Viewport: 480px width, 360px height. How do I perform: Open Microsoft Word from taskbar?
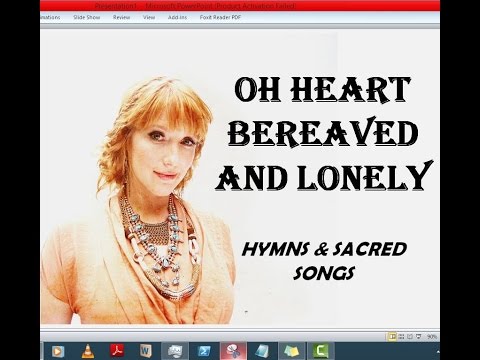coord(146,351)
